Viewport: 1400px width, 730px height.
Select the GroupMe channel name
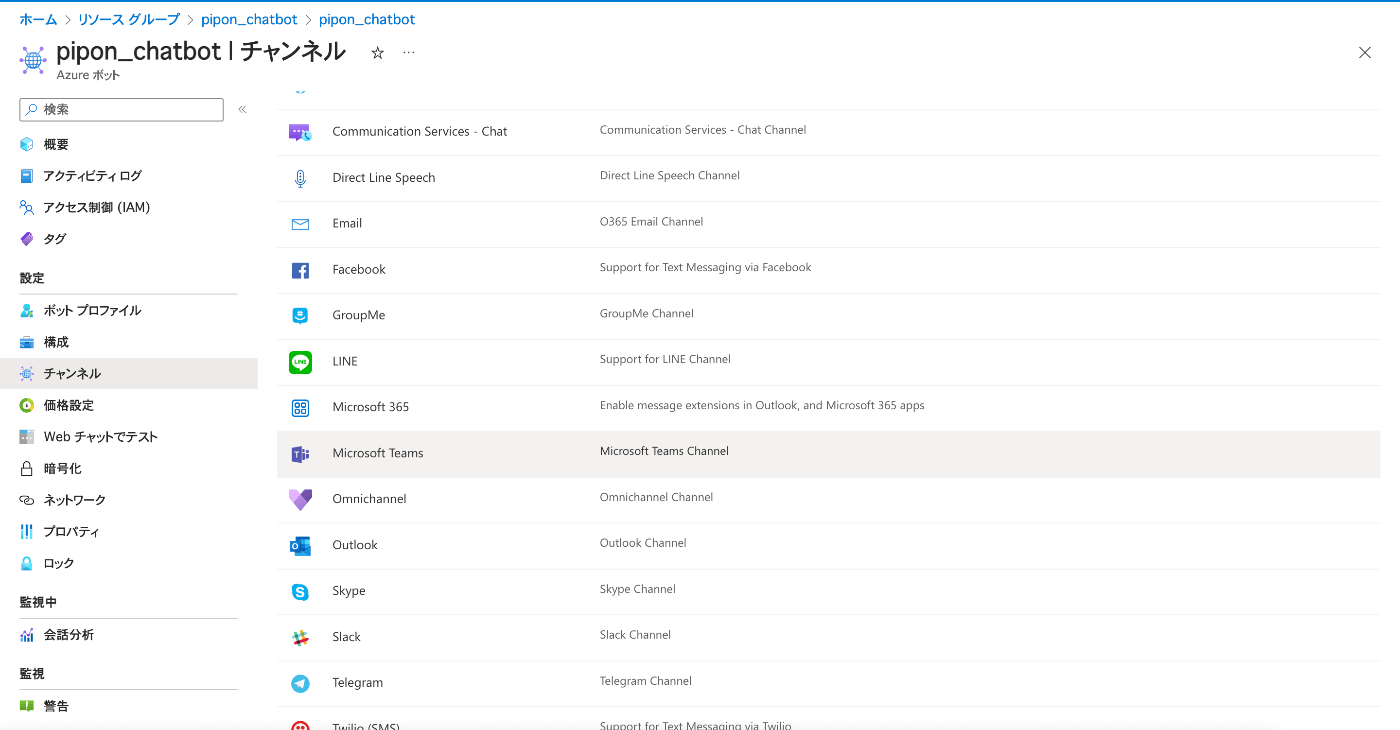359,316
